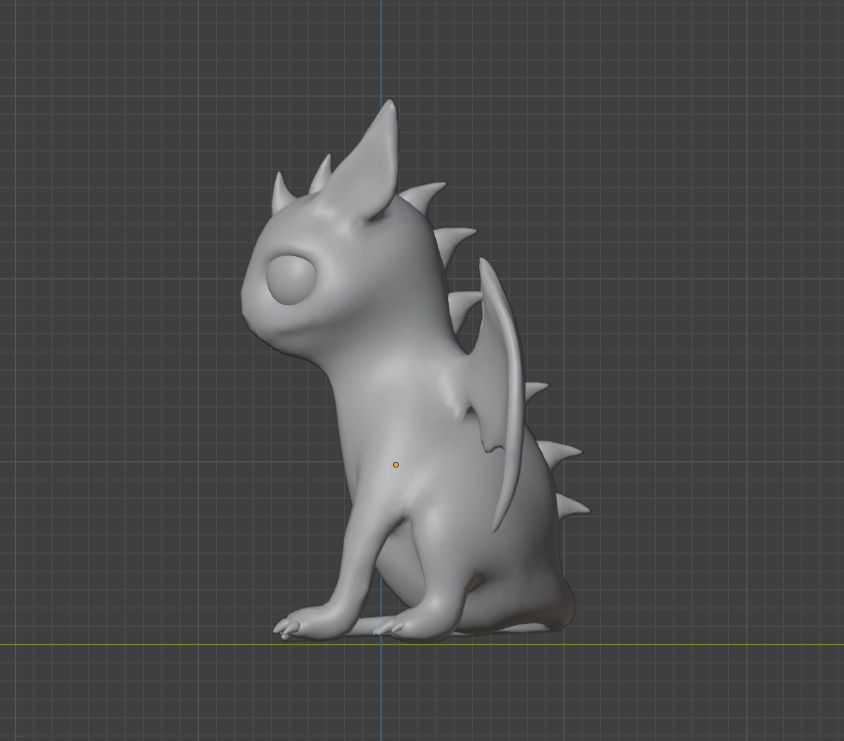Click the orange origin point on the dragon
This screenshot has height=741, width=844.
396,464
